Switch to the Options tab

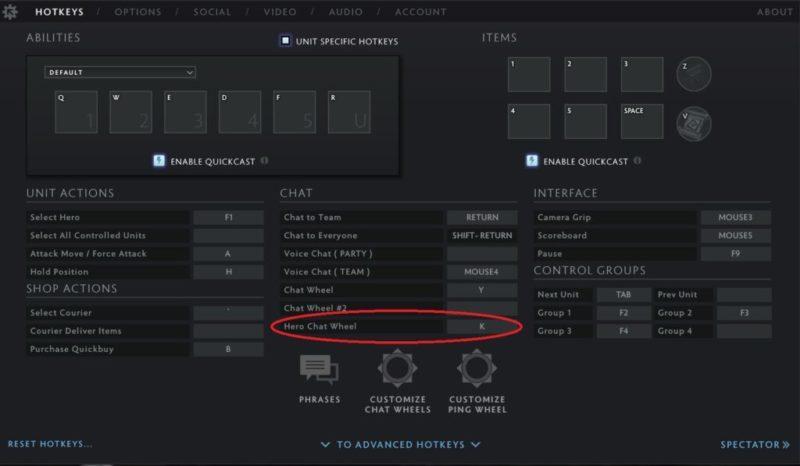[138, 12]
